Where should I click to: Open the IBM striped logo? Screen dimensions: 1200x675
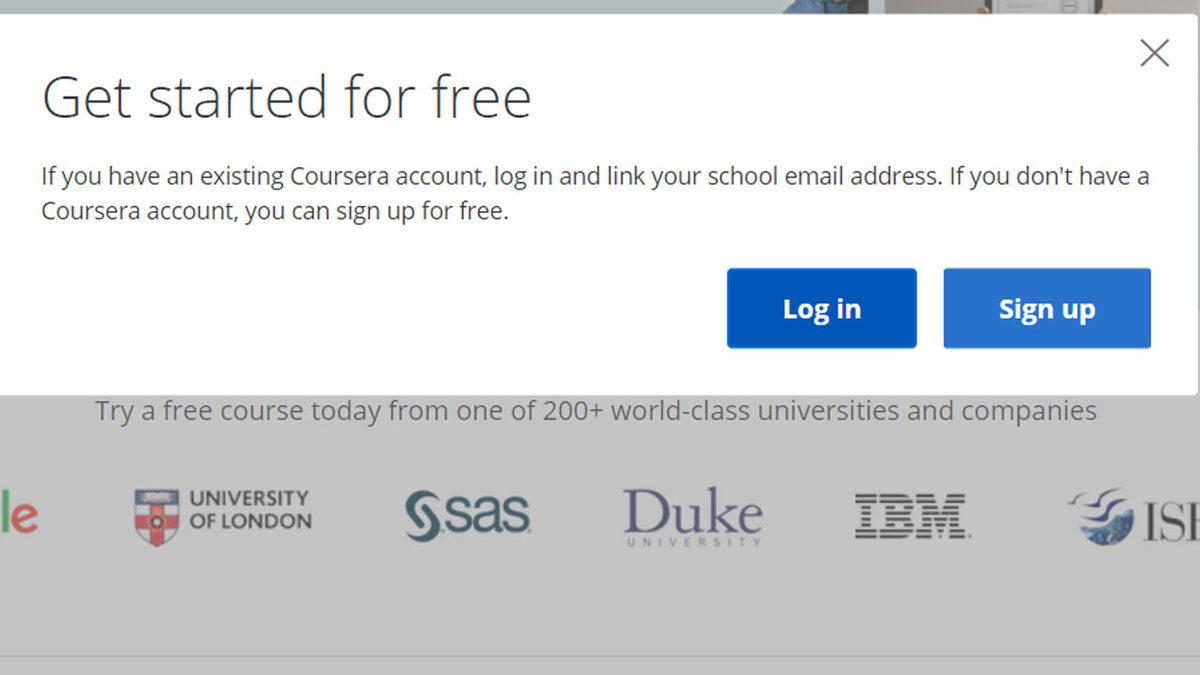tap(911, 516)
